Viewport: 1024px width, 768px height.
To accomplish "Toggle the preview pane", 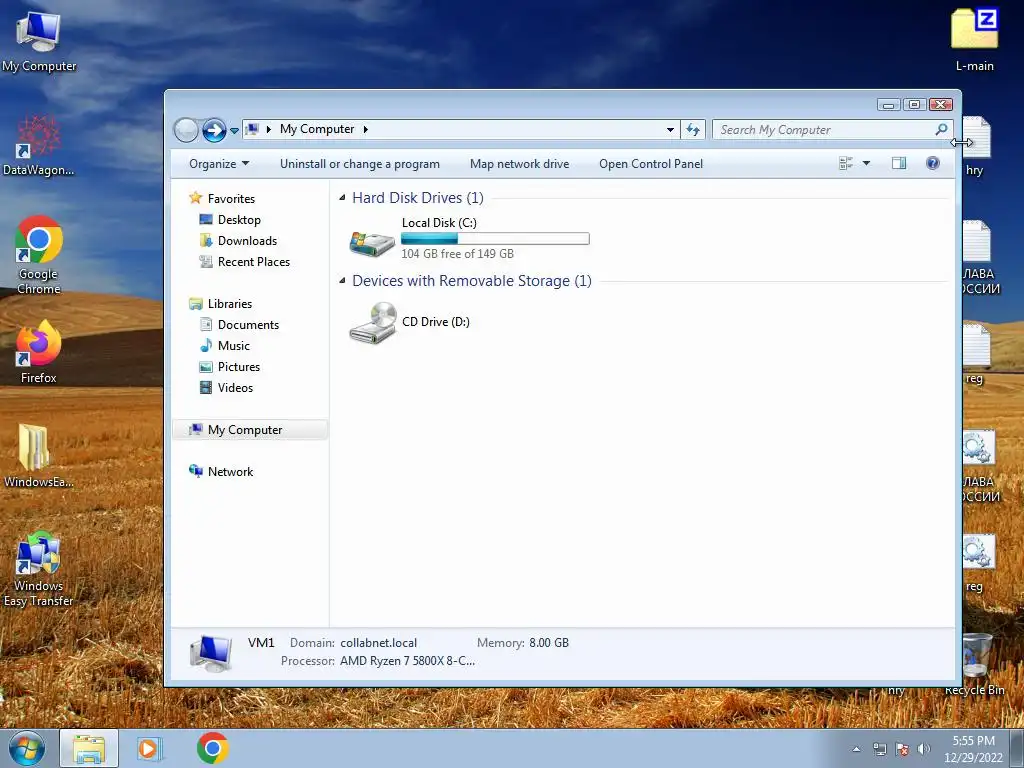I will [x=899, y=163].
